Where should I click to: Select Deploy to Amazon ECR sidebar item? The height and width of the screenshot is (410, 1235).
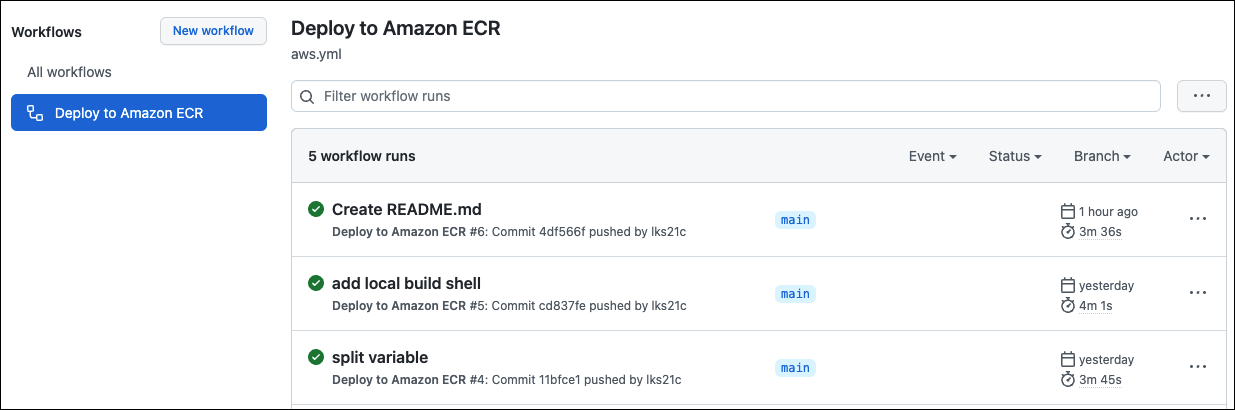click(x=139, y=113)
